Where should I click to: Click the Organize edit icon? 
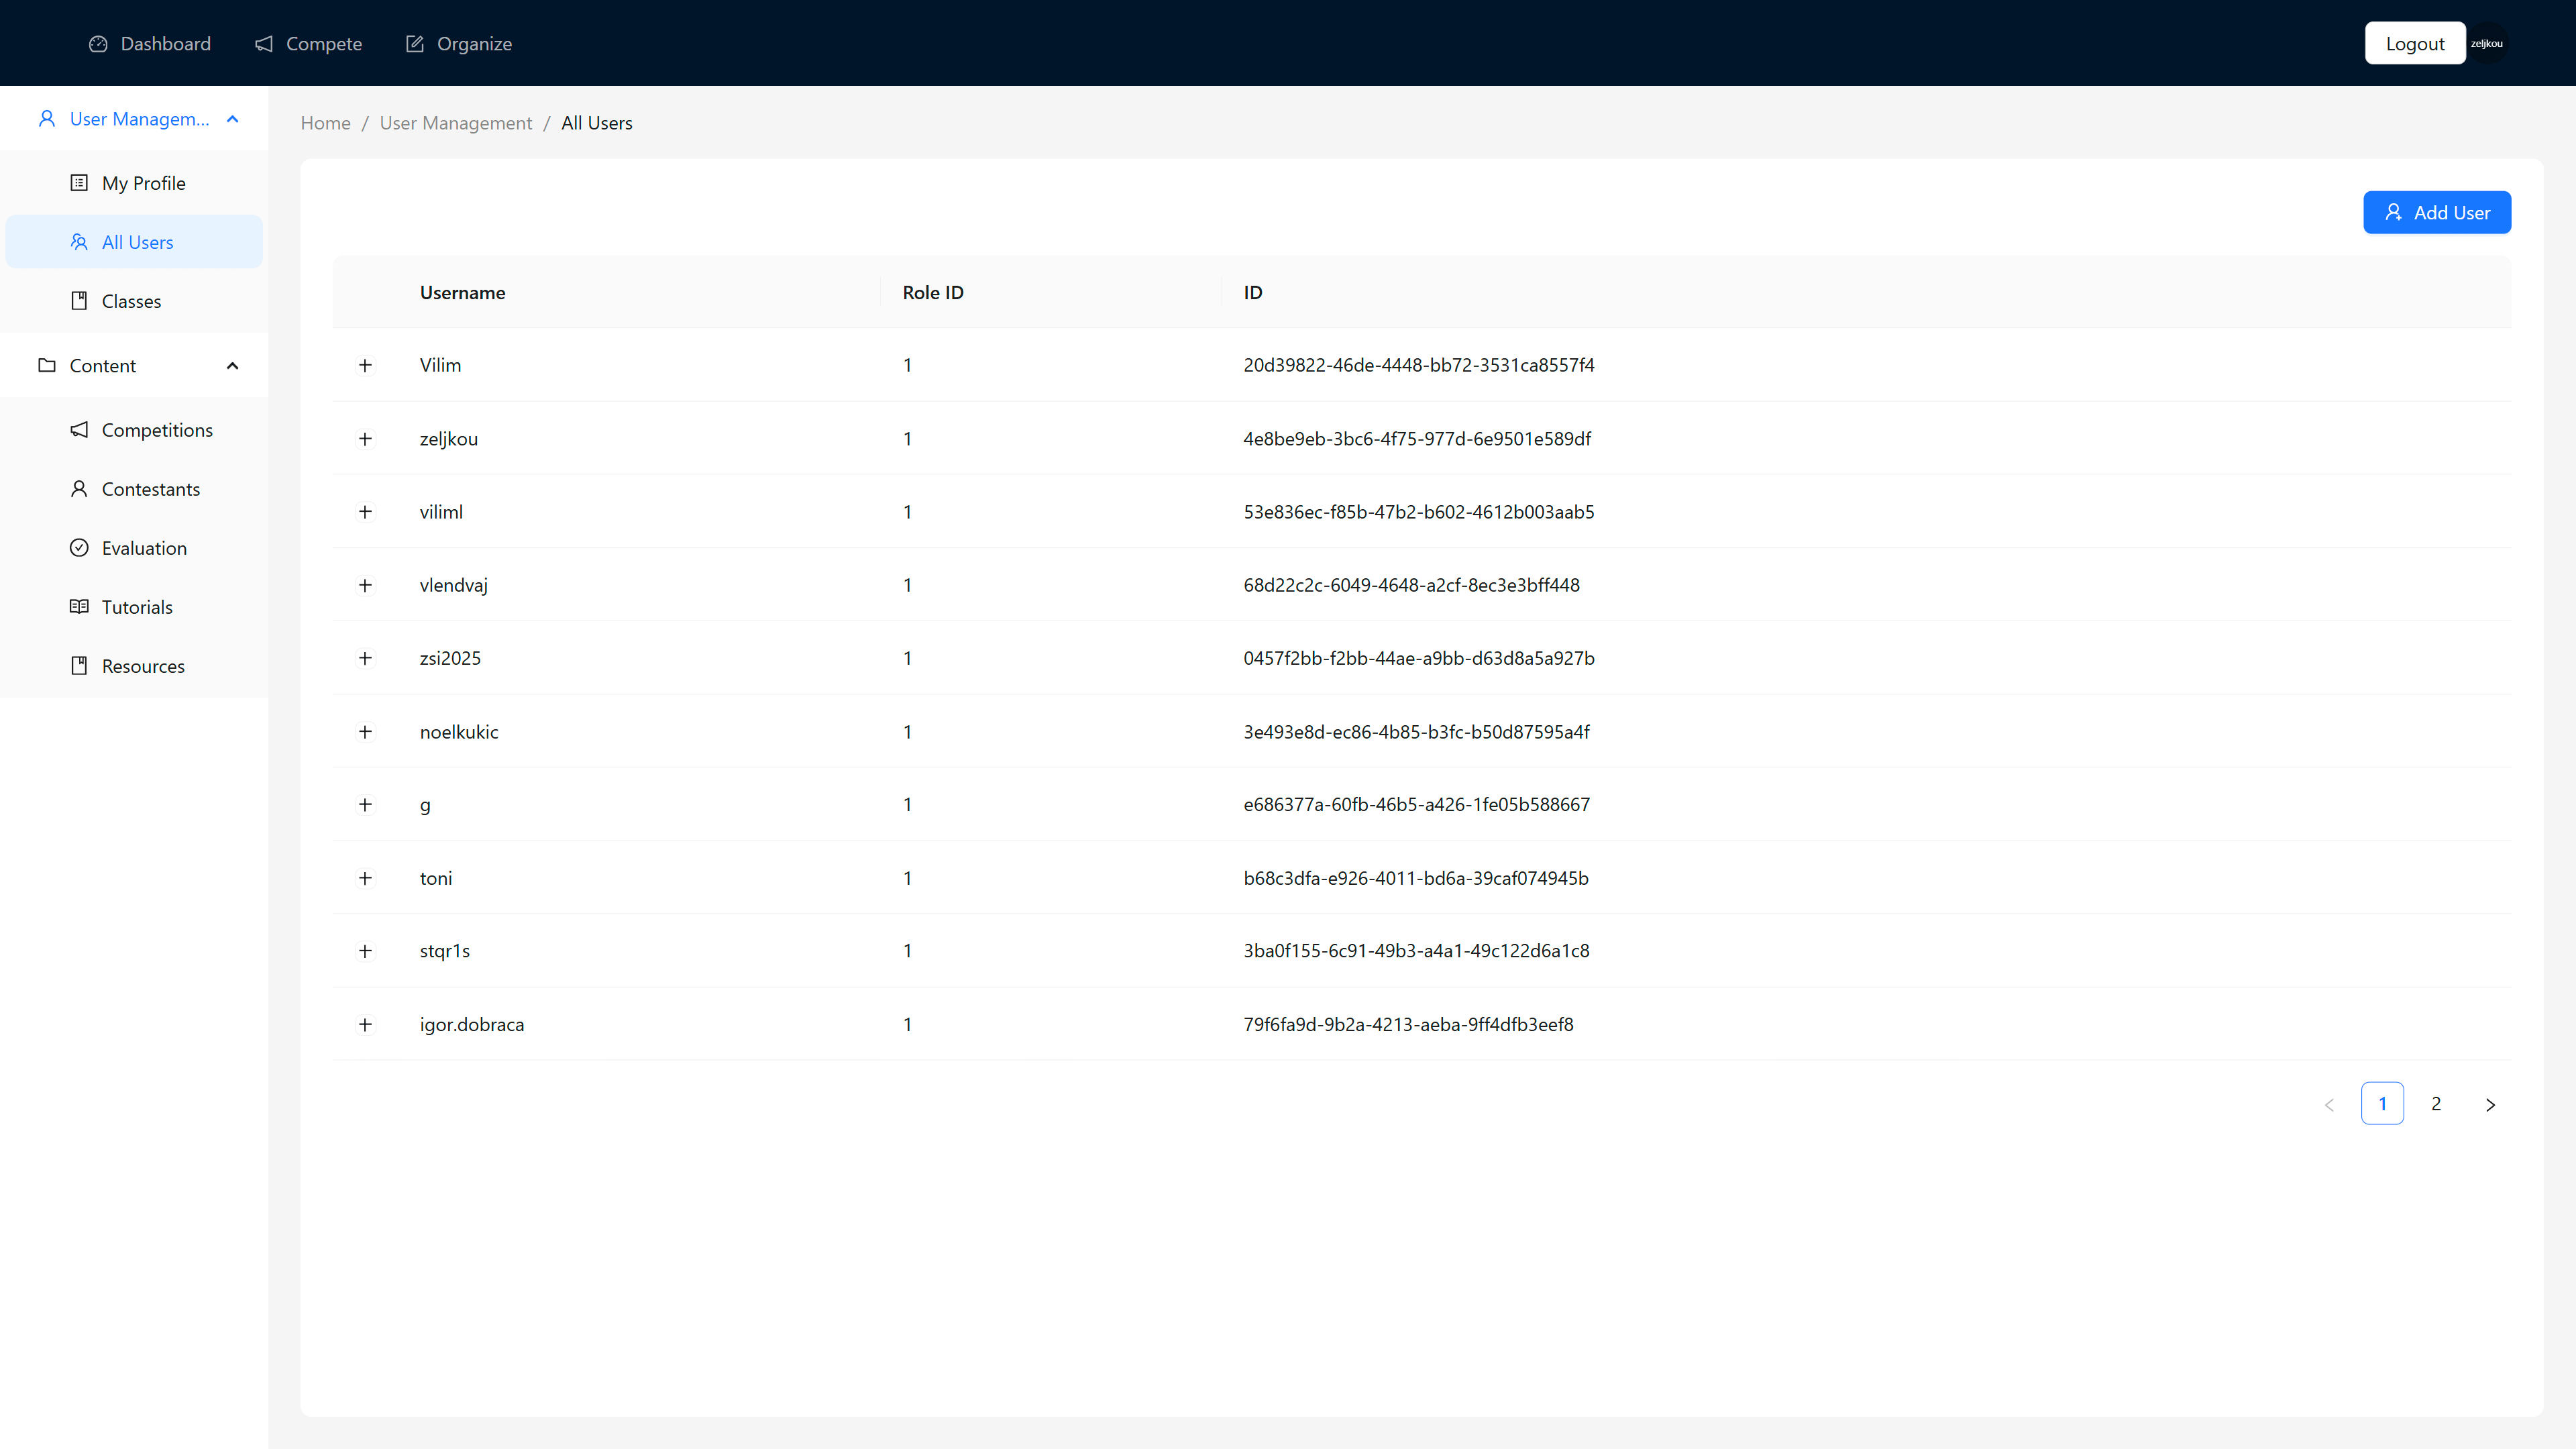pos(414,44)
